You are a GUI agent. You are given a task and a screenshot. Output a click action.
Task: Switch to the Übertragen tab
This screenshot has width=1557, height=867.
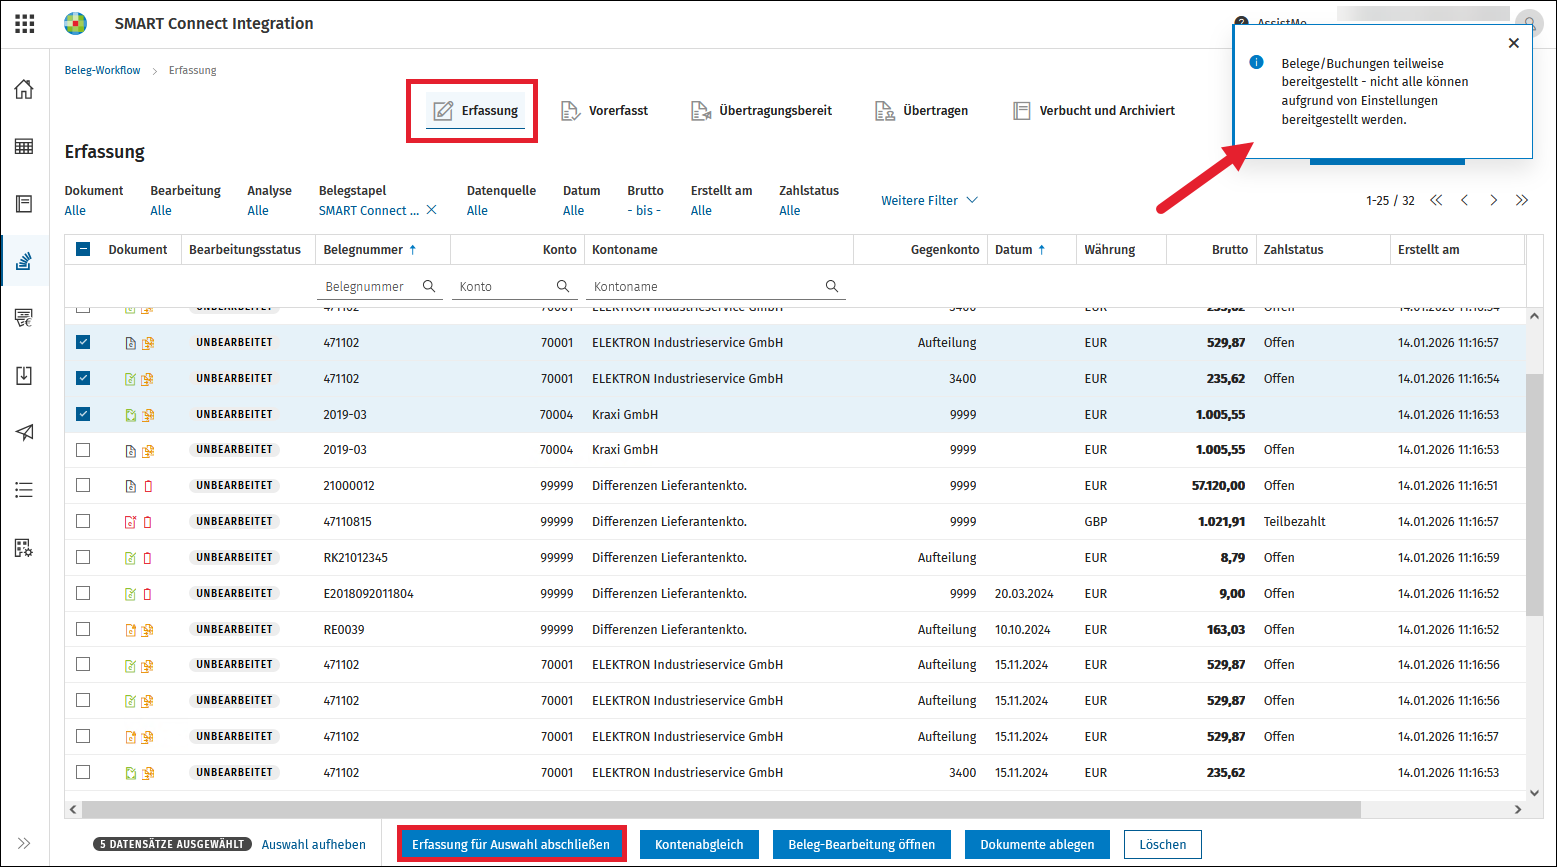tap(921, 111)
